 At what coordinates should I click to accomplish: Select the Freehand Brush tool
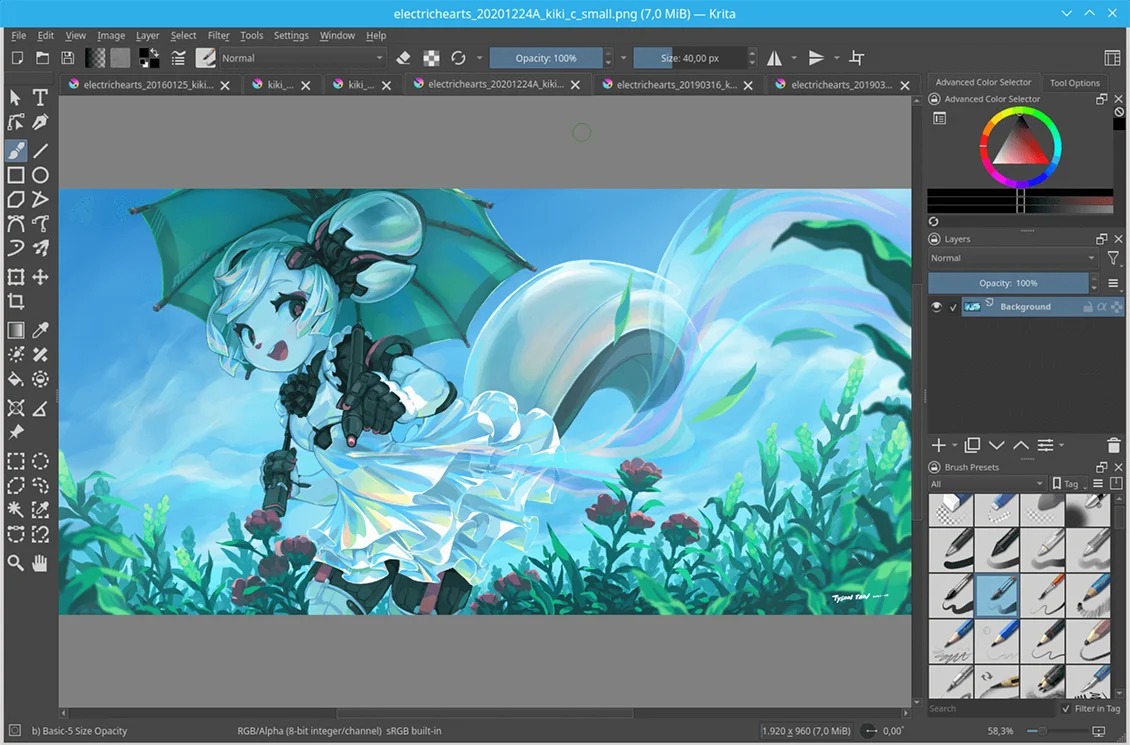[16, 150]
